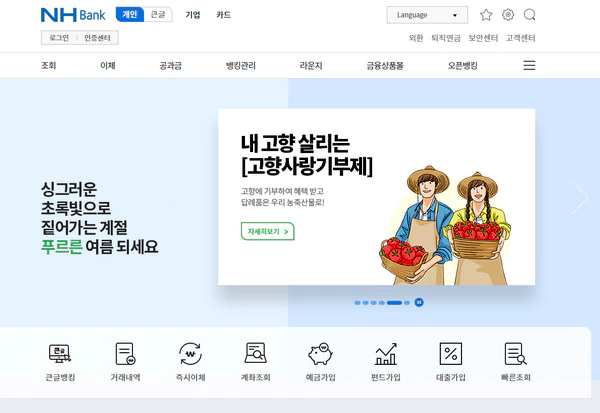The height and width of the screenshot is (413, 600).
Task: Open the 예금가입 piggy bank icon
Action: pyautogui.click(x=321, y=354)
